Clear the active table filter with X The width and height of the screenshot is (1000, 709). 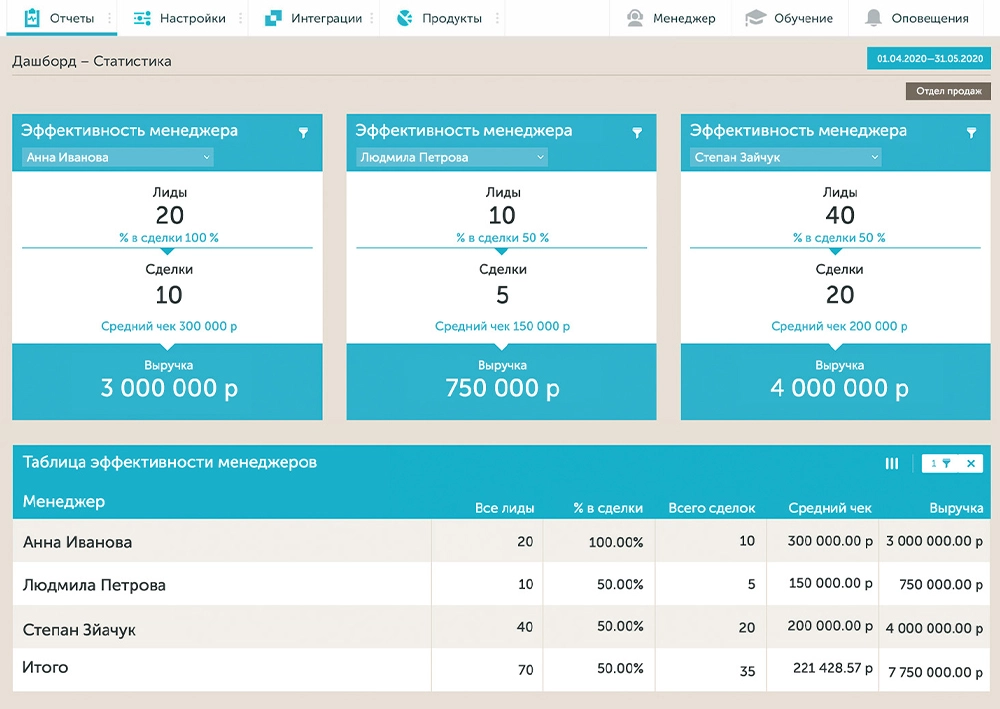(x=971, y=463)
